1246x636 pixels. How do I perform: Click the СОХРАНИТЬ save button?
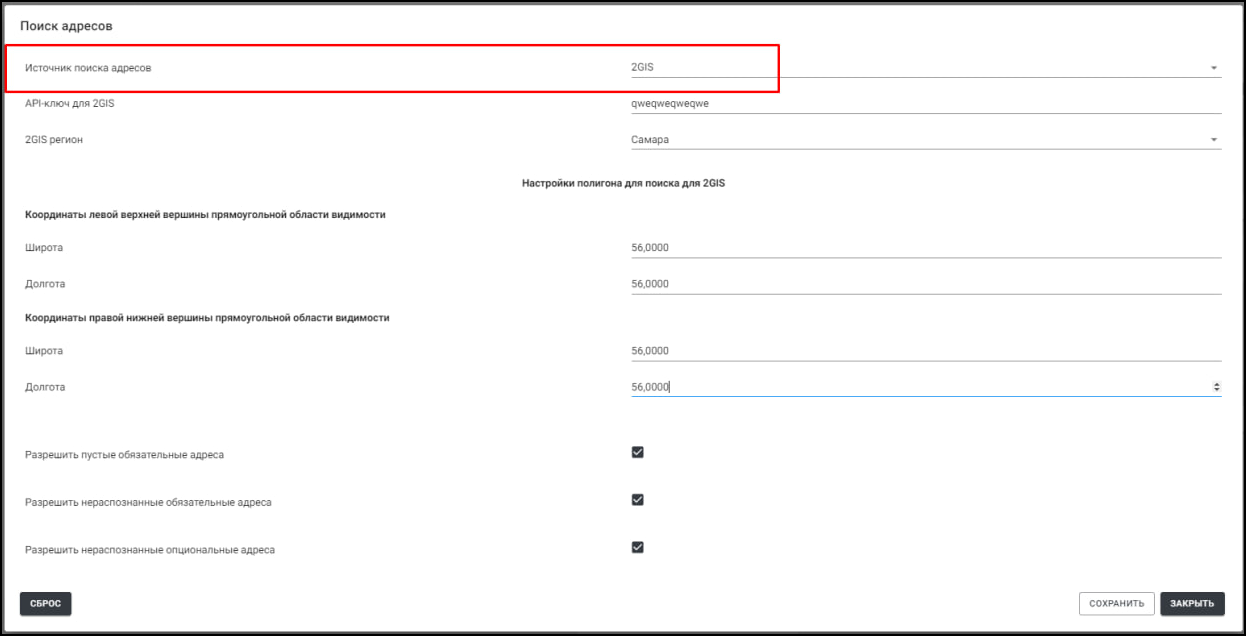[x=1116, y=604]
